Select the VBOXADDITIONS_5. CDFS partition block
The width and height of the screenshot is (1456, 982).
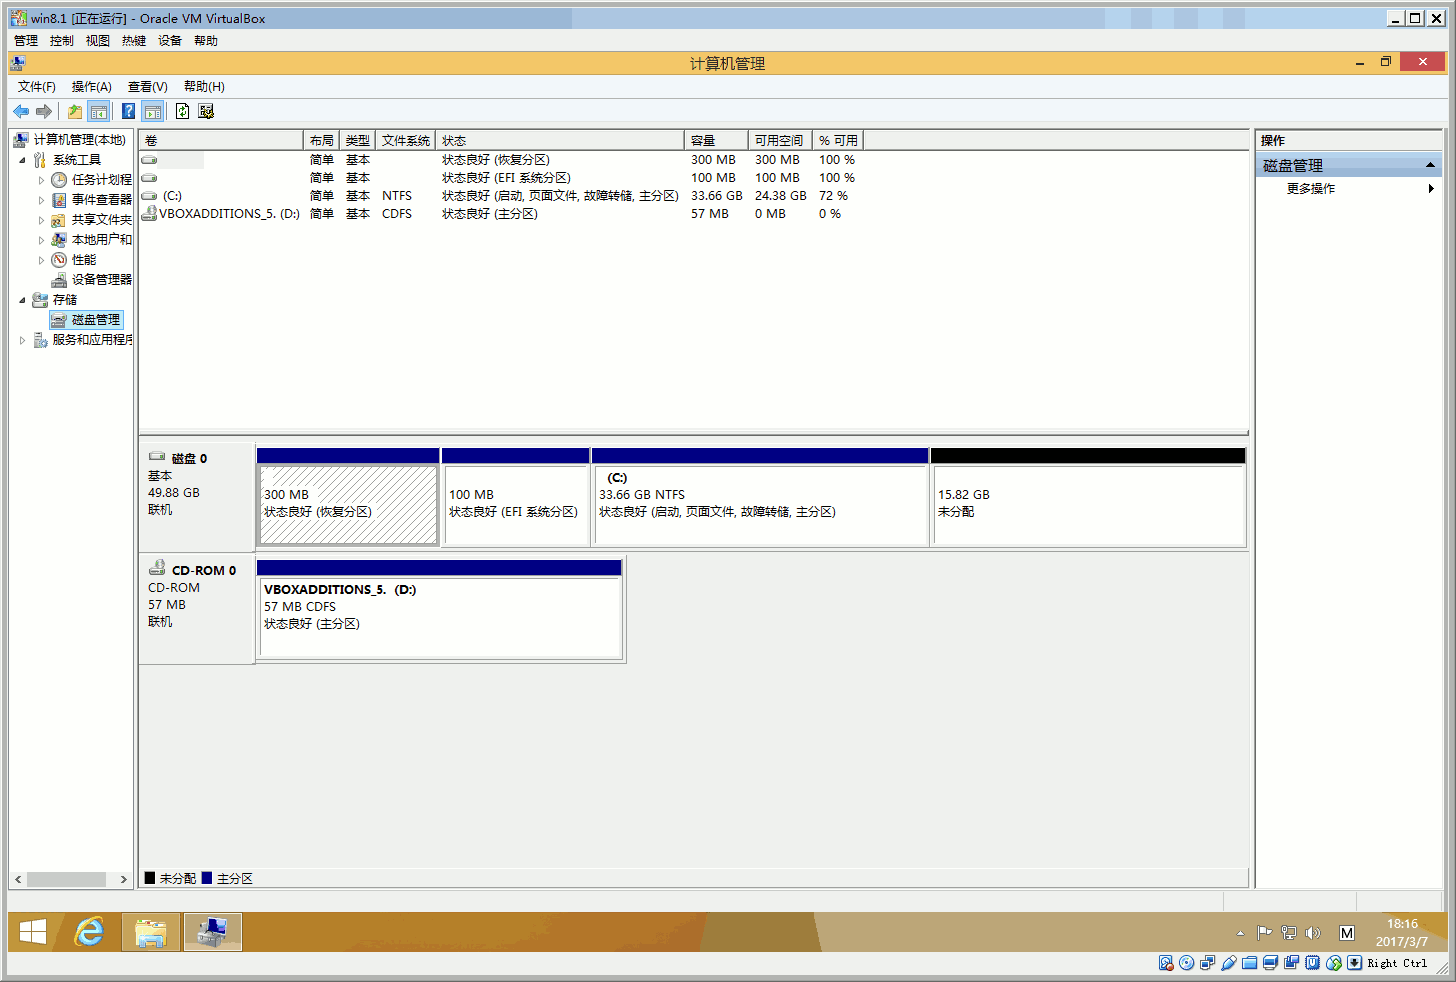click(x=440, y=610)
